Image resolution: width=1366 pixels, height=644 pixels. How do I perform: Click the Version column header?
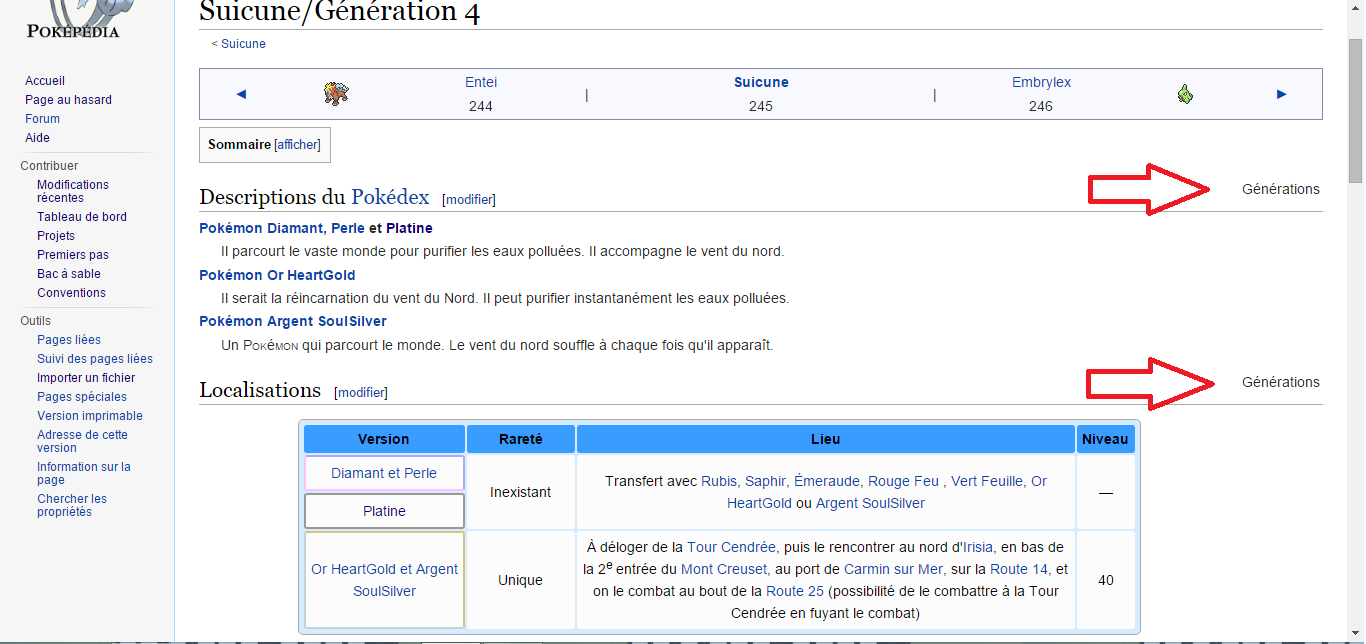pyautogui.click(x=384, y=439)
